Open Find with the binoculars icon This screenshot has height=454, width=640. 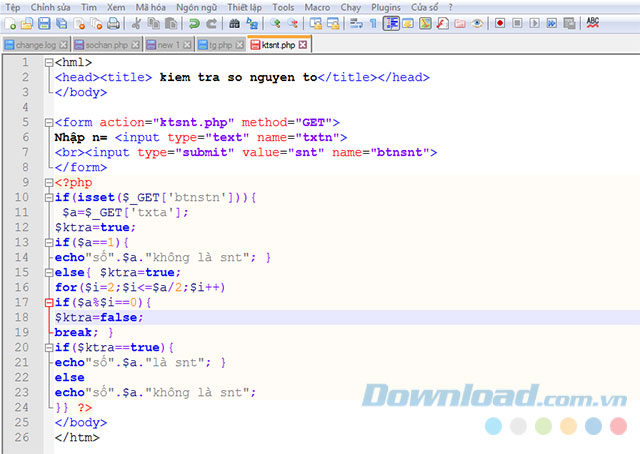pyautogui.click(x=236, y=23)
